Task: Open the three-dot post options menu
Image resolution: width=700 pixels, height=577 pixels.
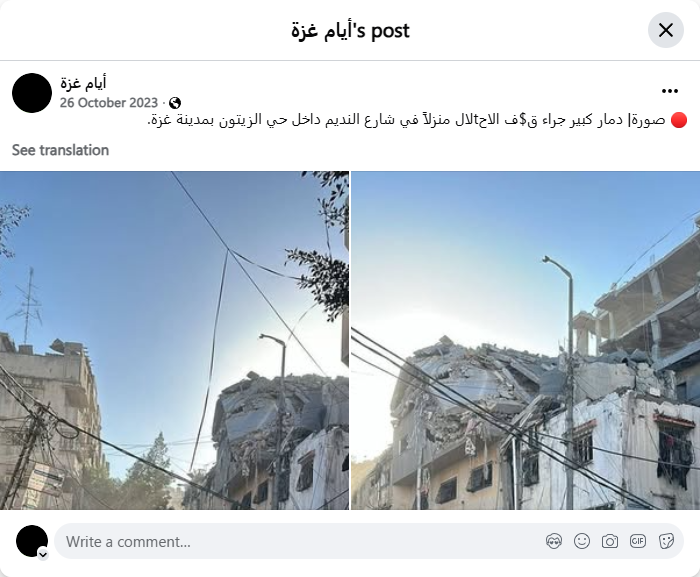Action: (x=670, y=91)
